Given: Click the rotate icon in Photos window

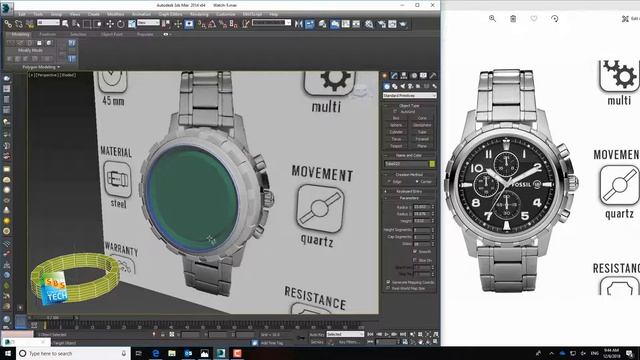Looking at the screenshot, I should [554, 18].
